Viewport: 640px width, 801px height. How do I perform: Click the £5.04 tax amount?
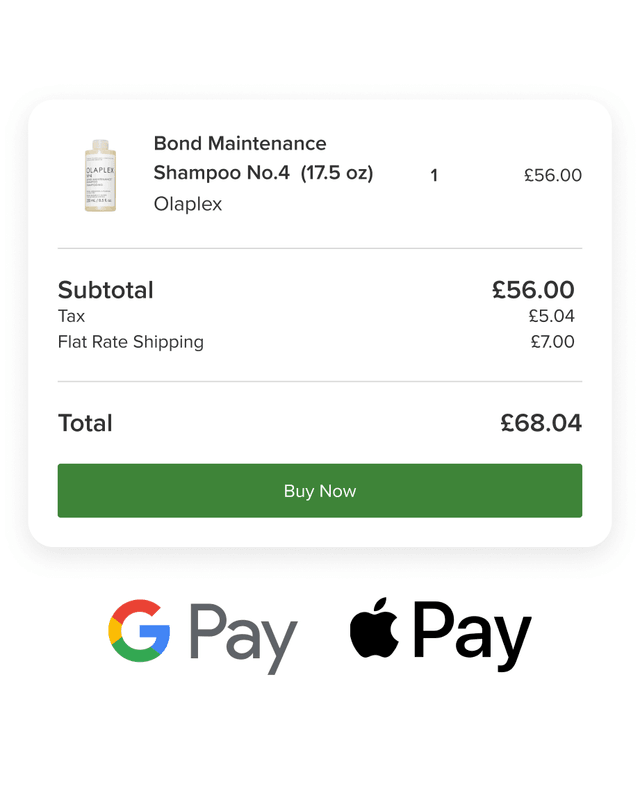point(554,315)
